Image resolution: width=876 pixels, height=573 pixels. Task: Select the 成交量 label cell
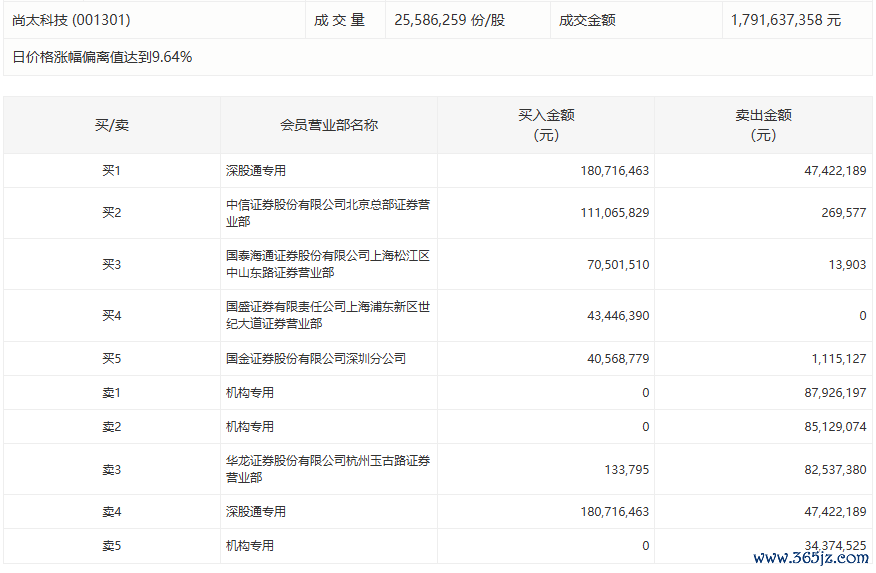(339, 20)
